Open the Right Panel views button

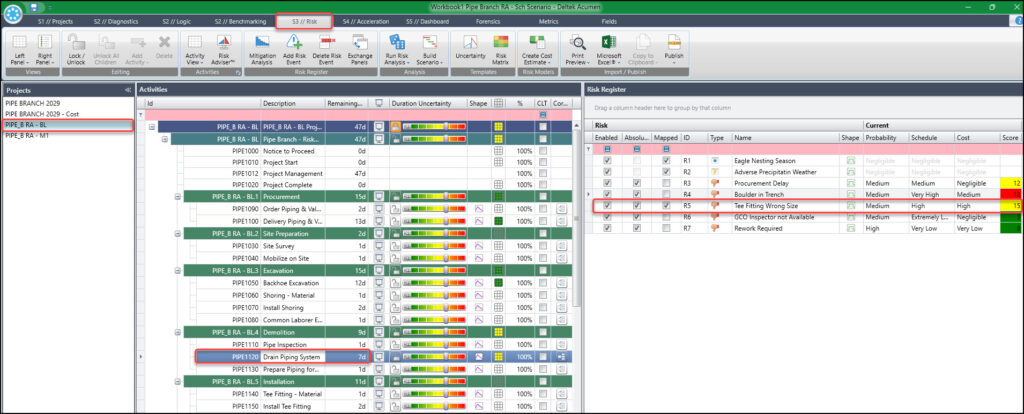point(44,48)
